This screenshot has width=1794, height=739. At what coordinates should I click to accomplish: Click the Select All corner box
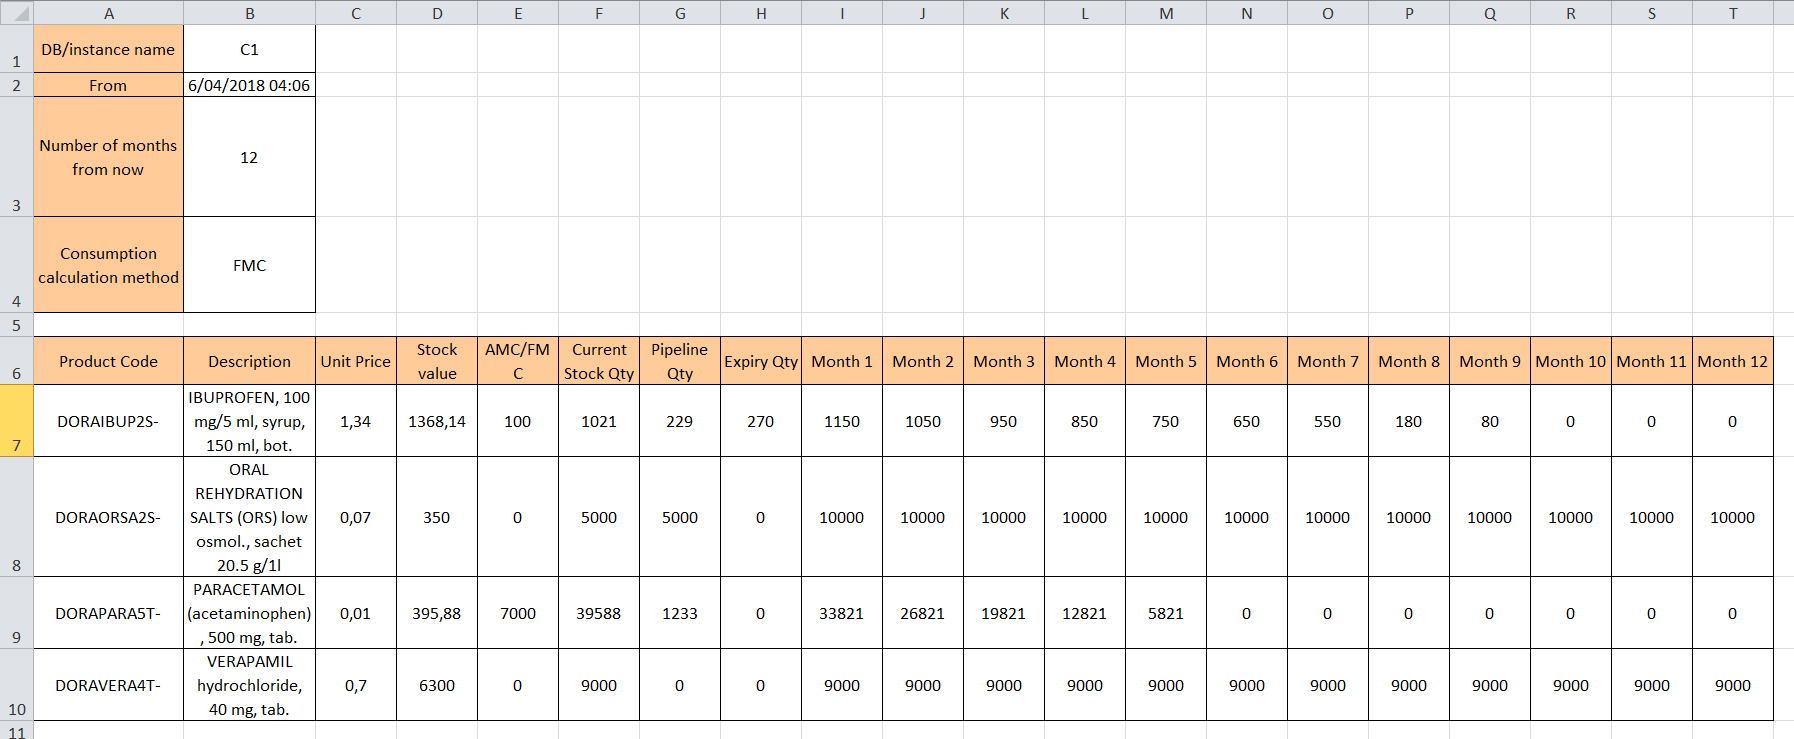(x=16, y=13)
